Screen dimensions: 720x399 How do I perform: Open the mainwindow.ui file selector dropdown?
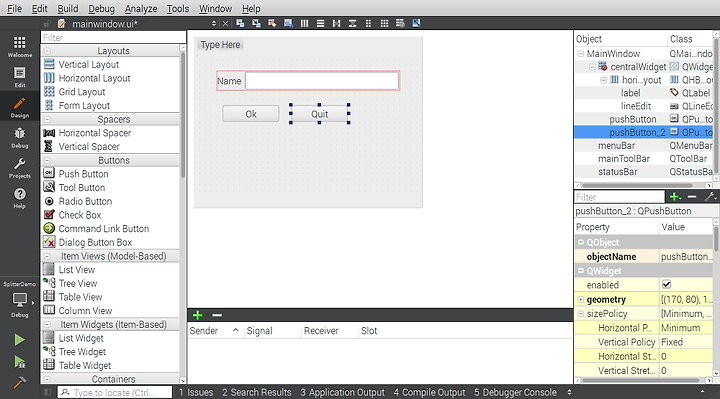pyautogui.click(x=214, y=24)
